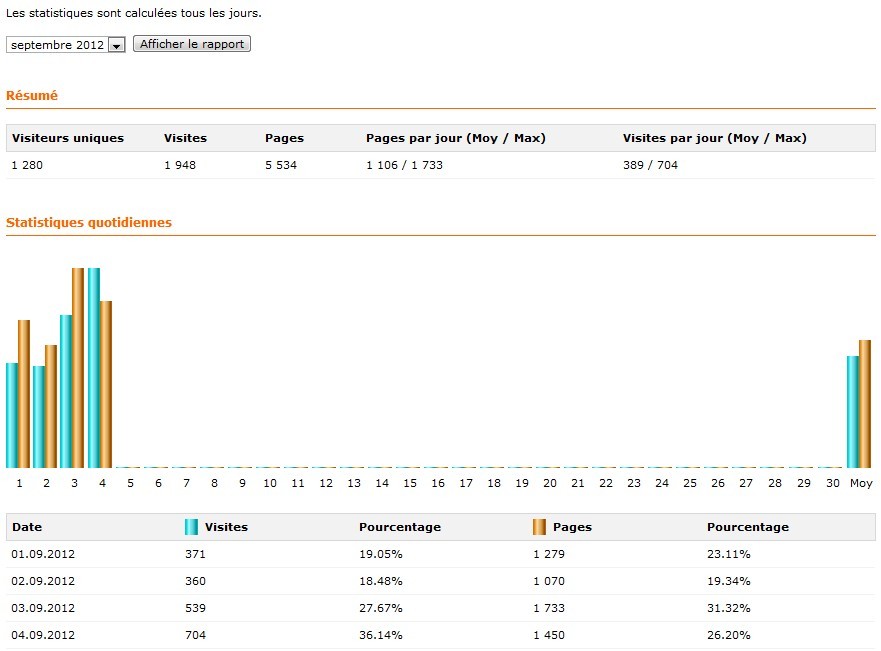Click the day 30 axis label
881x651 pixels.
point(833,483)
